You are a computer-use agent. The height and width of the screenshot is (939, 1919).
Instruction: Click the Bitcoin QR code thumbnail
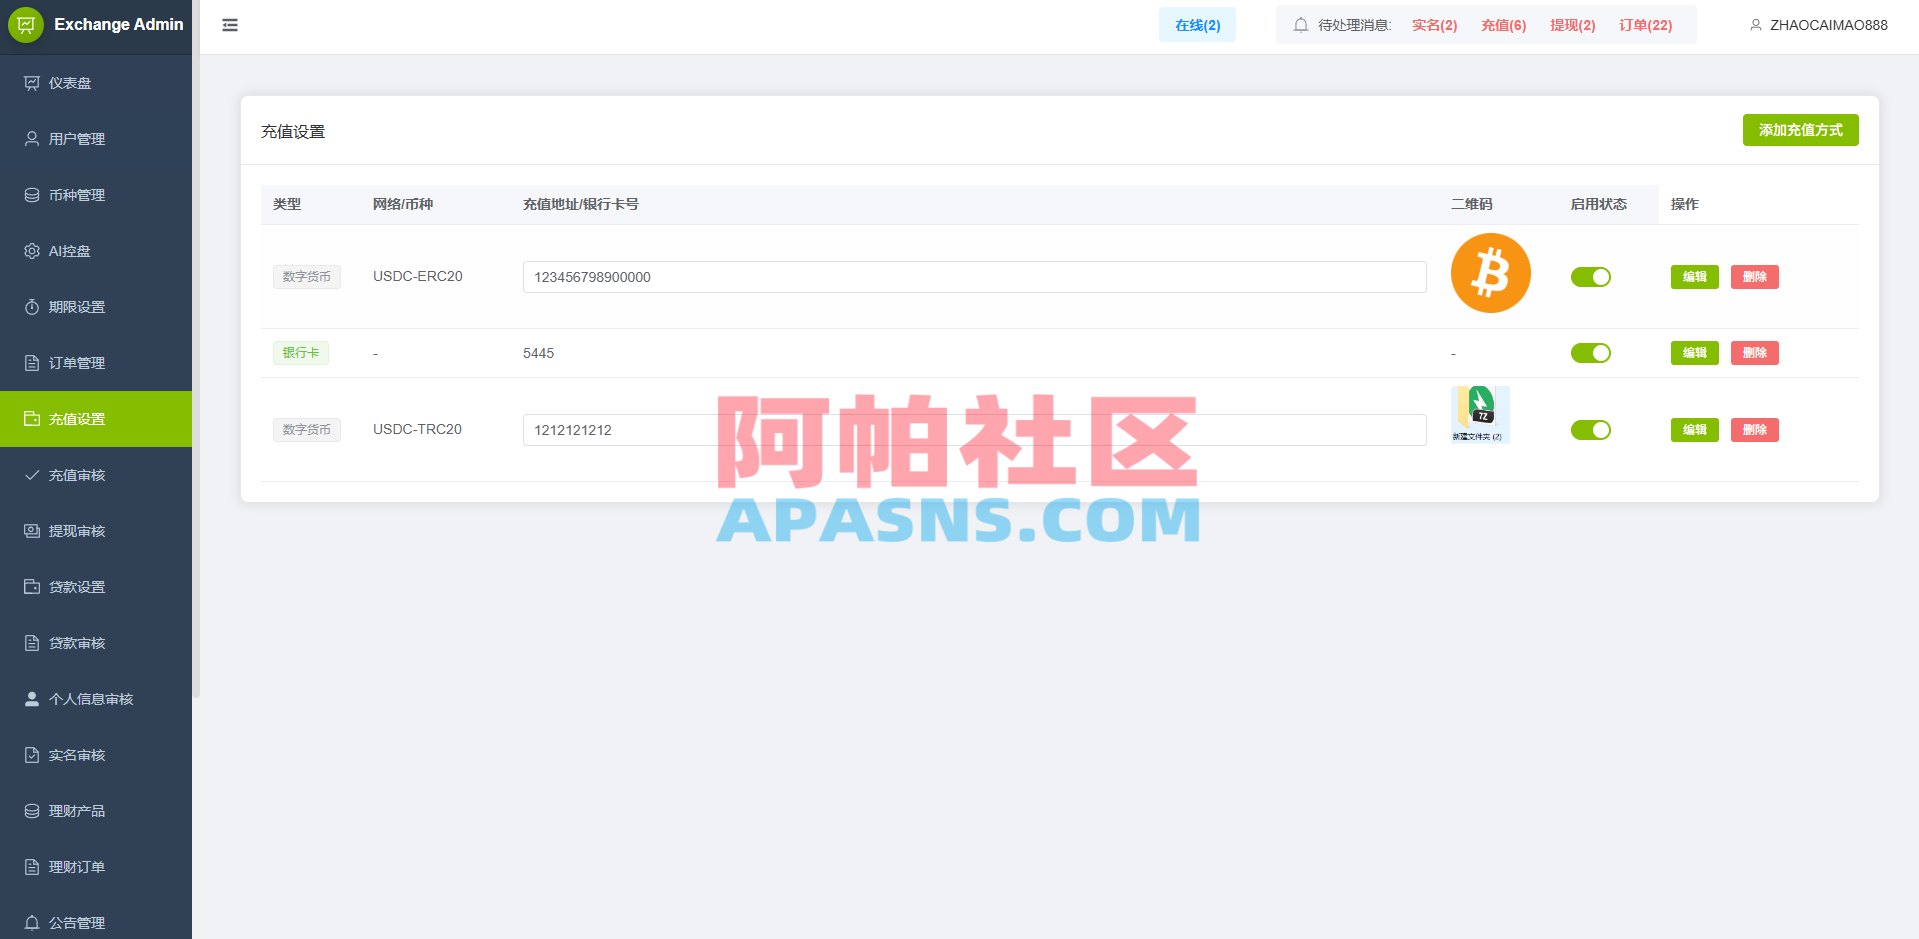click(x=1490, y=273)
